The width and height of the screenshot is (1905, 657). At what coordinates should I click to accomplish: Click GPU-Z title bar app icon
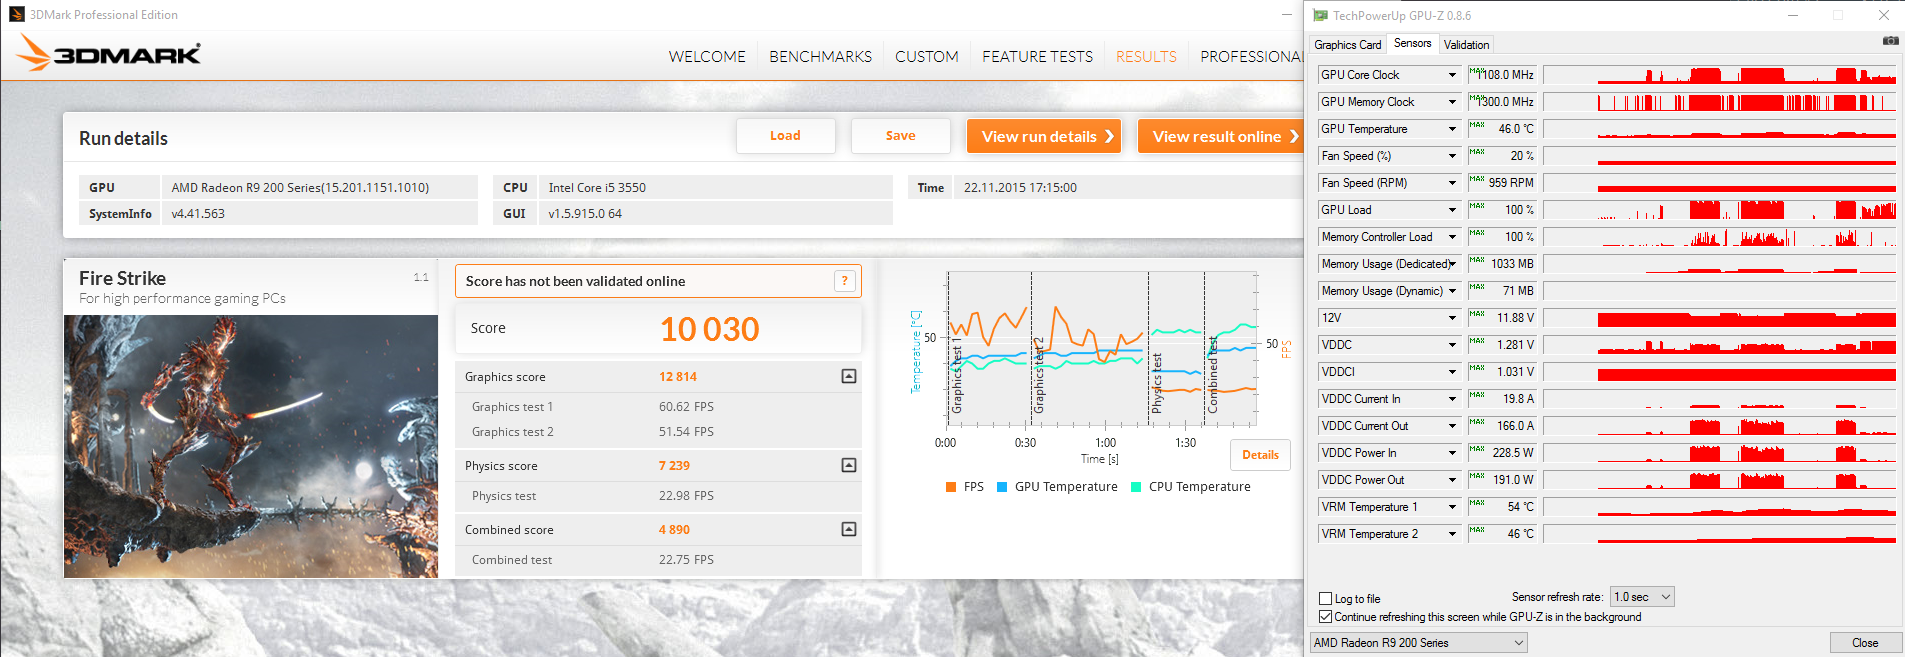click(1320, 15)
